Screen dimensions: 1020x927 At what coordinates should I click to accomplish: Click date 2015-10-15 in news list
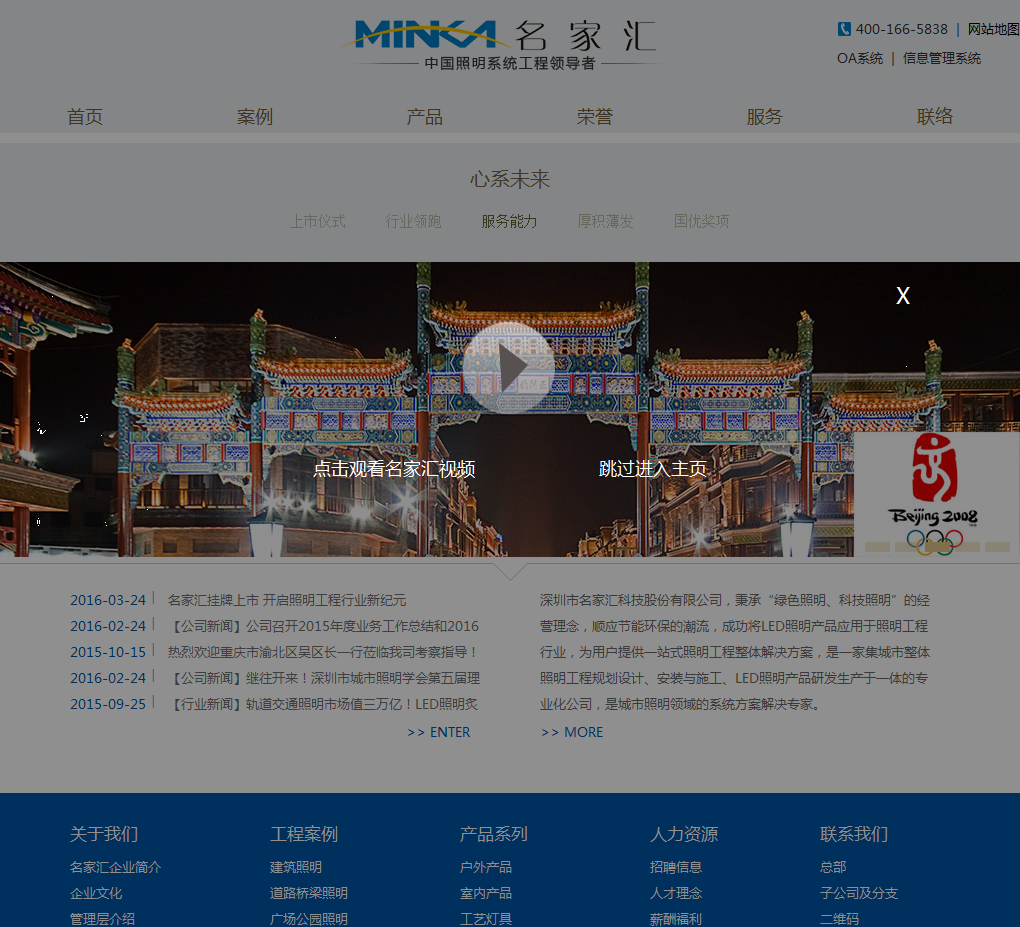(108, 652)
